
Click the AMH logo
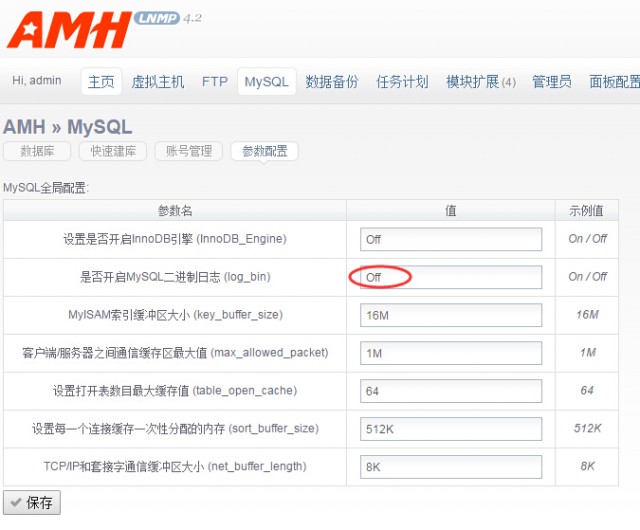[x=69, y=30]
